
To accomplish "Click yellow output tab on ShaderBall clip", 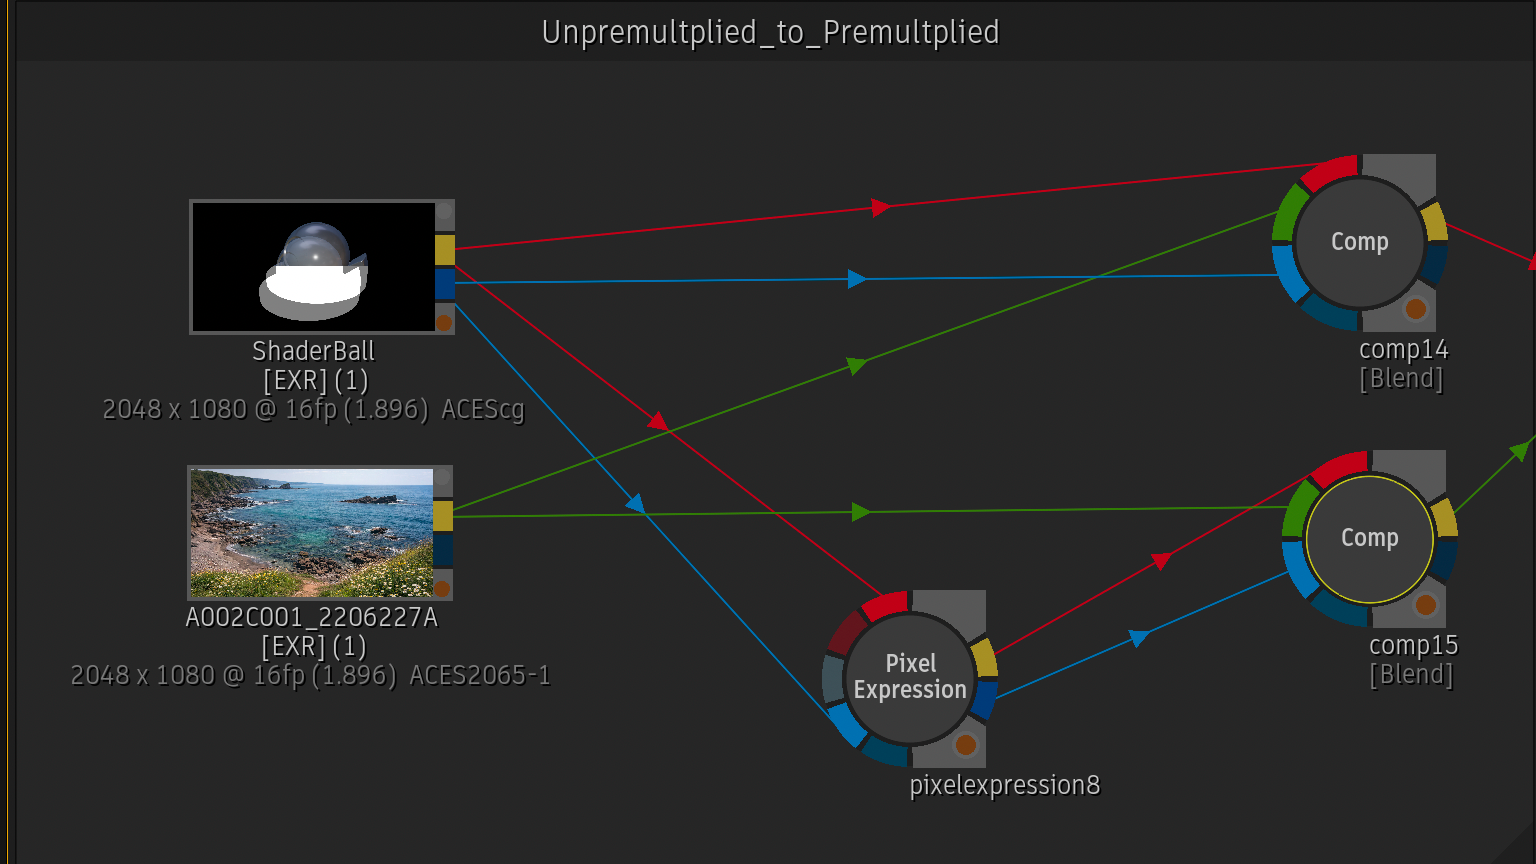I will pos(444,250).
